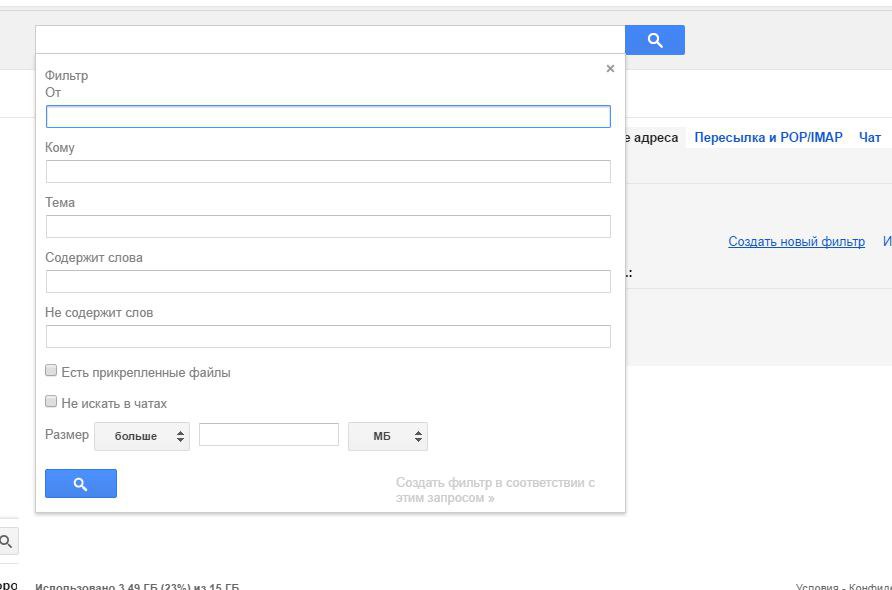Focus the От sender input field
This screenshot has width=892, height=590.
328,117
